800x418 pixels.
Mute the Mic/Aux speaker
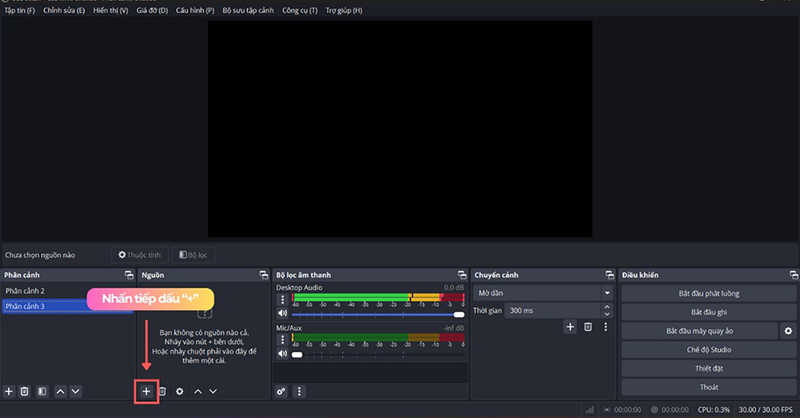click(x=283, y=354)
